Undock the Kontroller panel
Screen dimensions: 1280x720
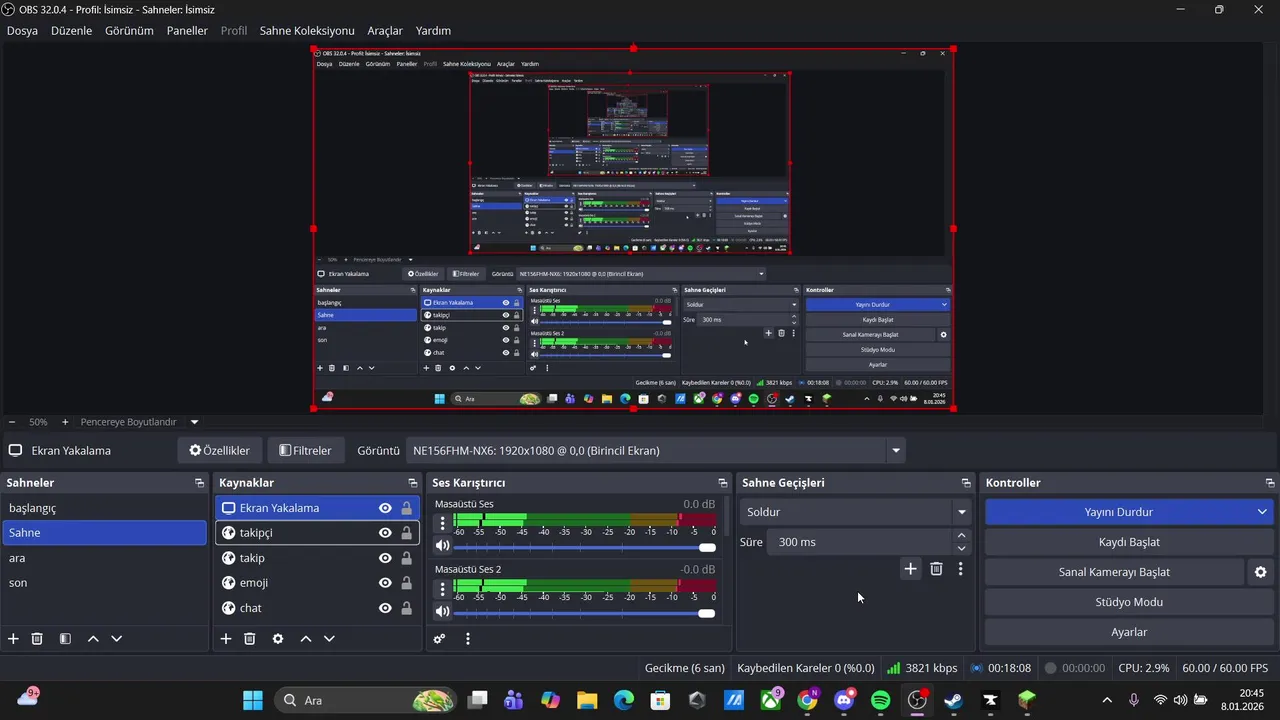click(x=1270, y=483)
